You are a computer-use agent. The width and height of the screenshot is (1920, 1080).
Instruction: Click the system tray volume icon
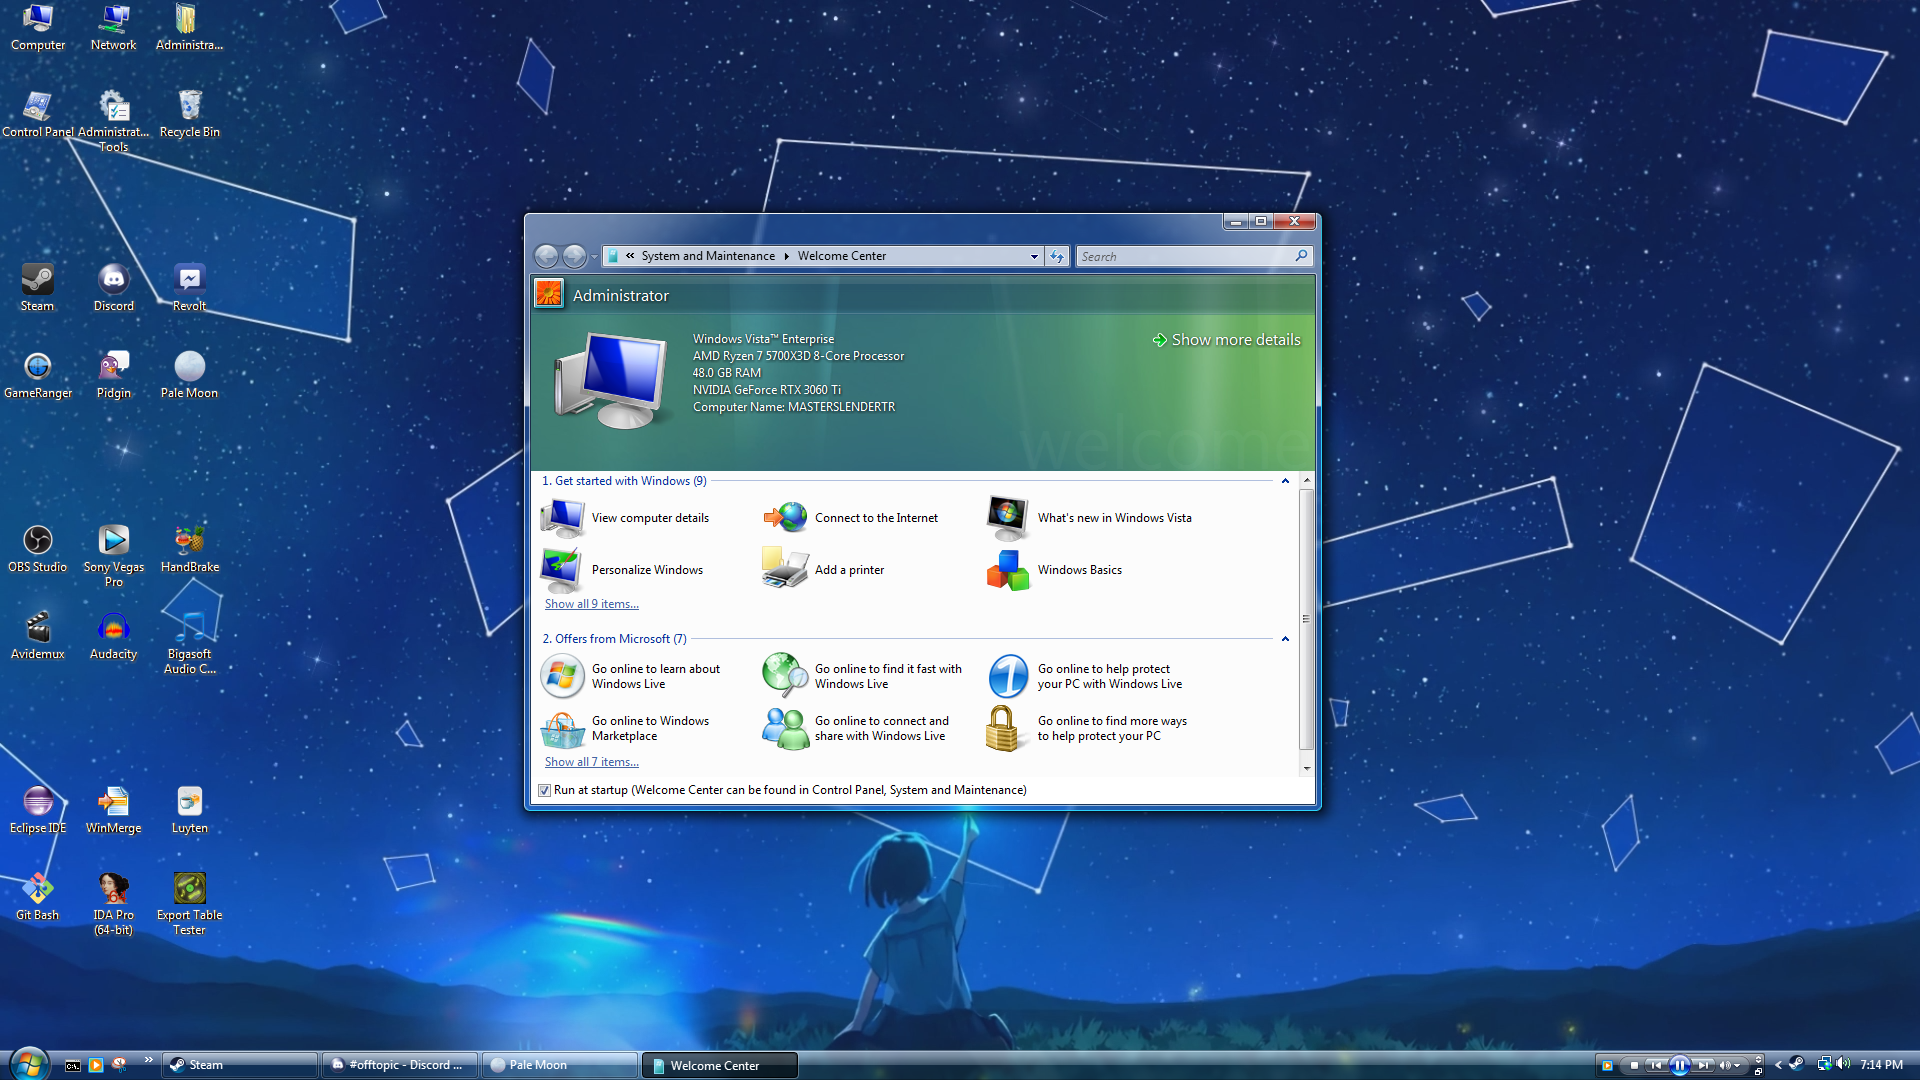pyautogui.click(x=1843, y=1064)
